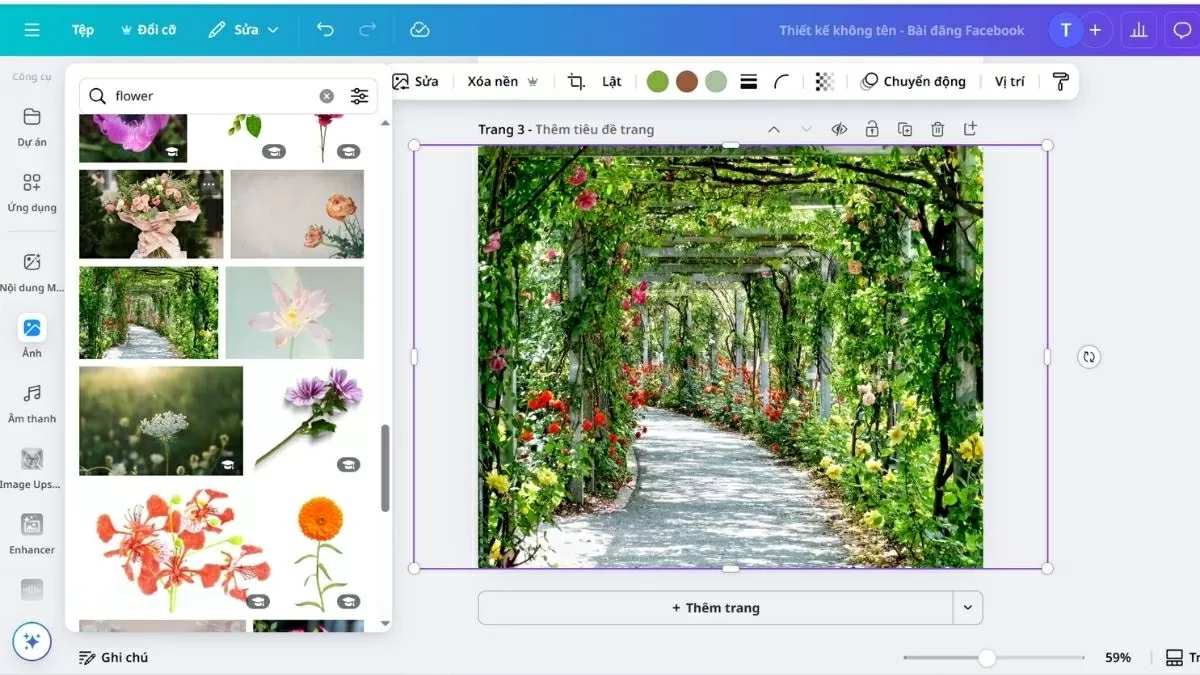Duplicate Trang 3 with the duplicate page icon

tap(904, 128)
